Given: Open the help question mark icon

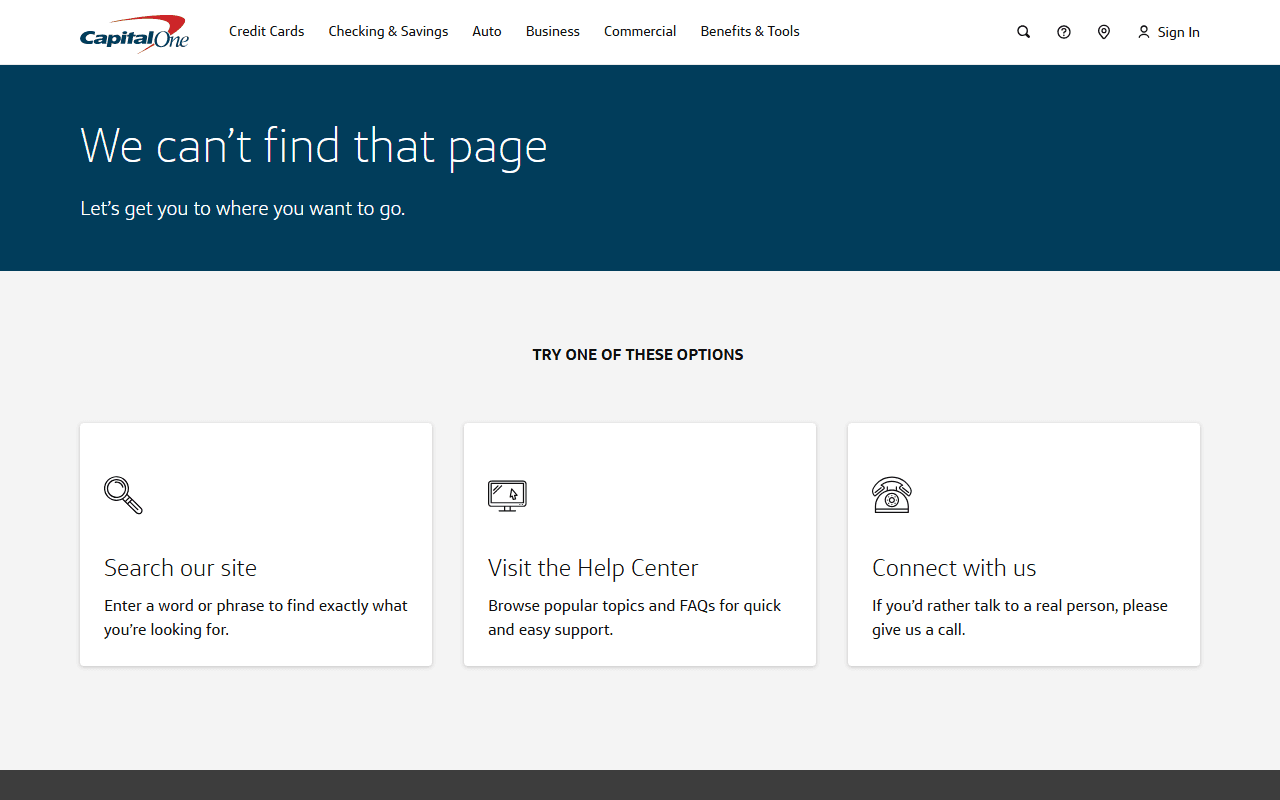Looking at the screenshot, I should click(x=1064, y=32).
